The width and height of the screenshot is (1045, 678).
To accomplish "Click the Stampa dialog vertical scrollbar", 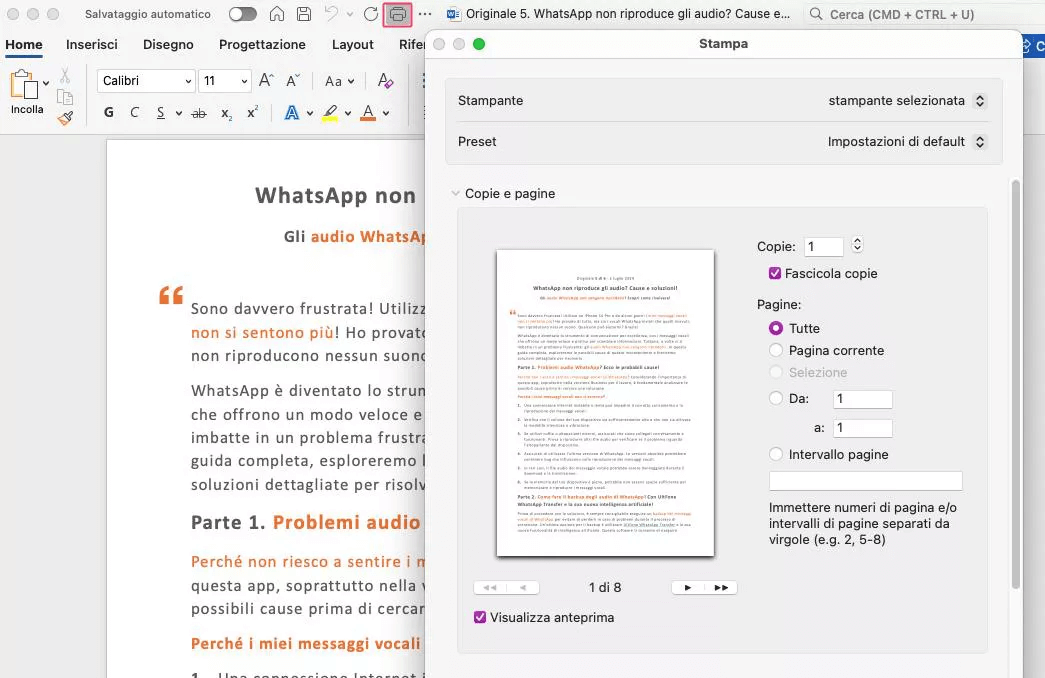I will 1016,383.
